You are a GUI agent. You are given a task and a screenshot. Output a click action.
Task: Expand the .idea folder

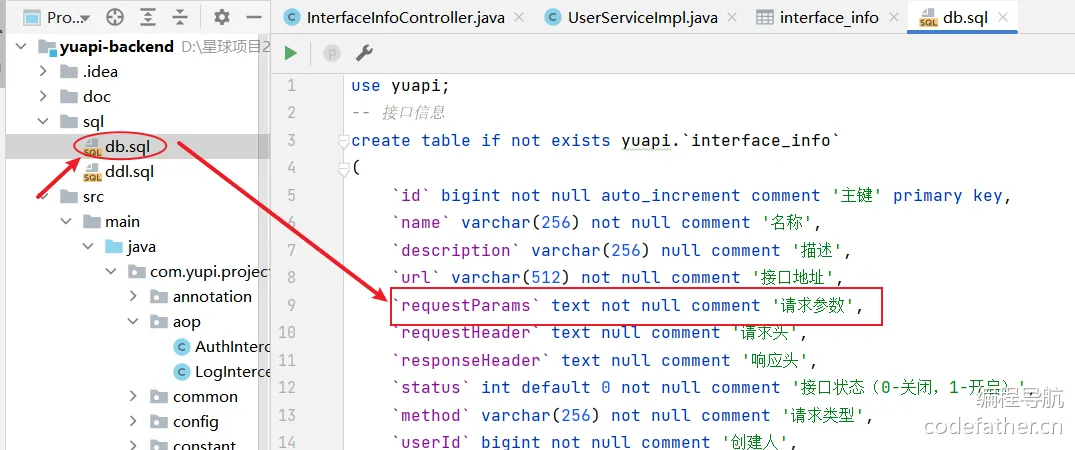(x=43, y=71)
